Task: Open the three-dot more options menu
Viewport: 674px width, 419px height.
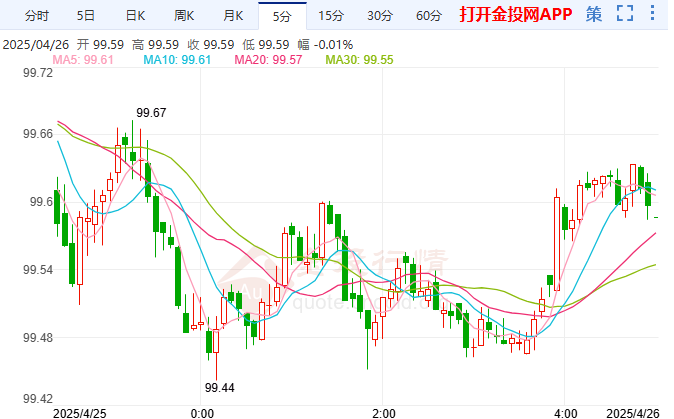Action: click(x=653, y=13)
